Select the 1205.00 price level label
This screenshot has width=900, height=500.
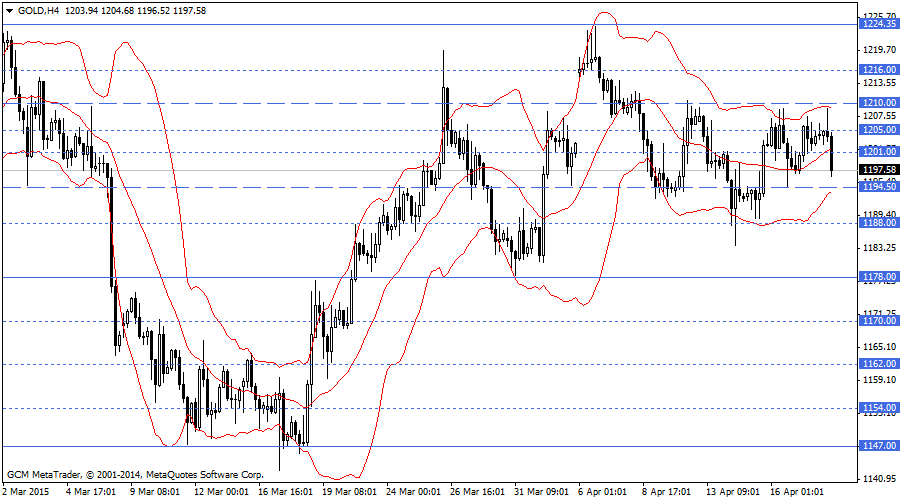(878, 129)
